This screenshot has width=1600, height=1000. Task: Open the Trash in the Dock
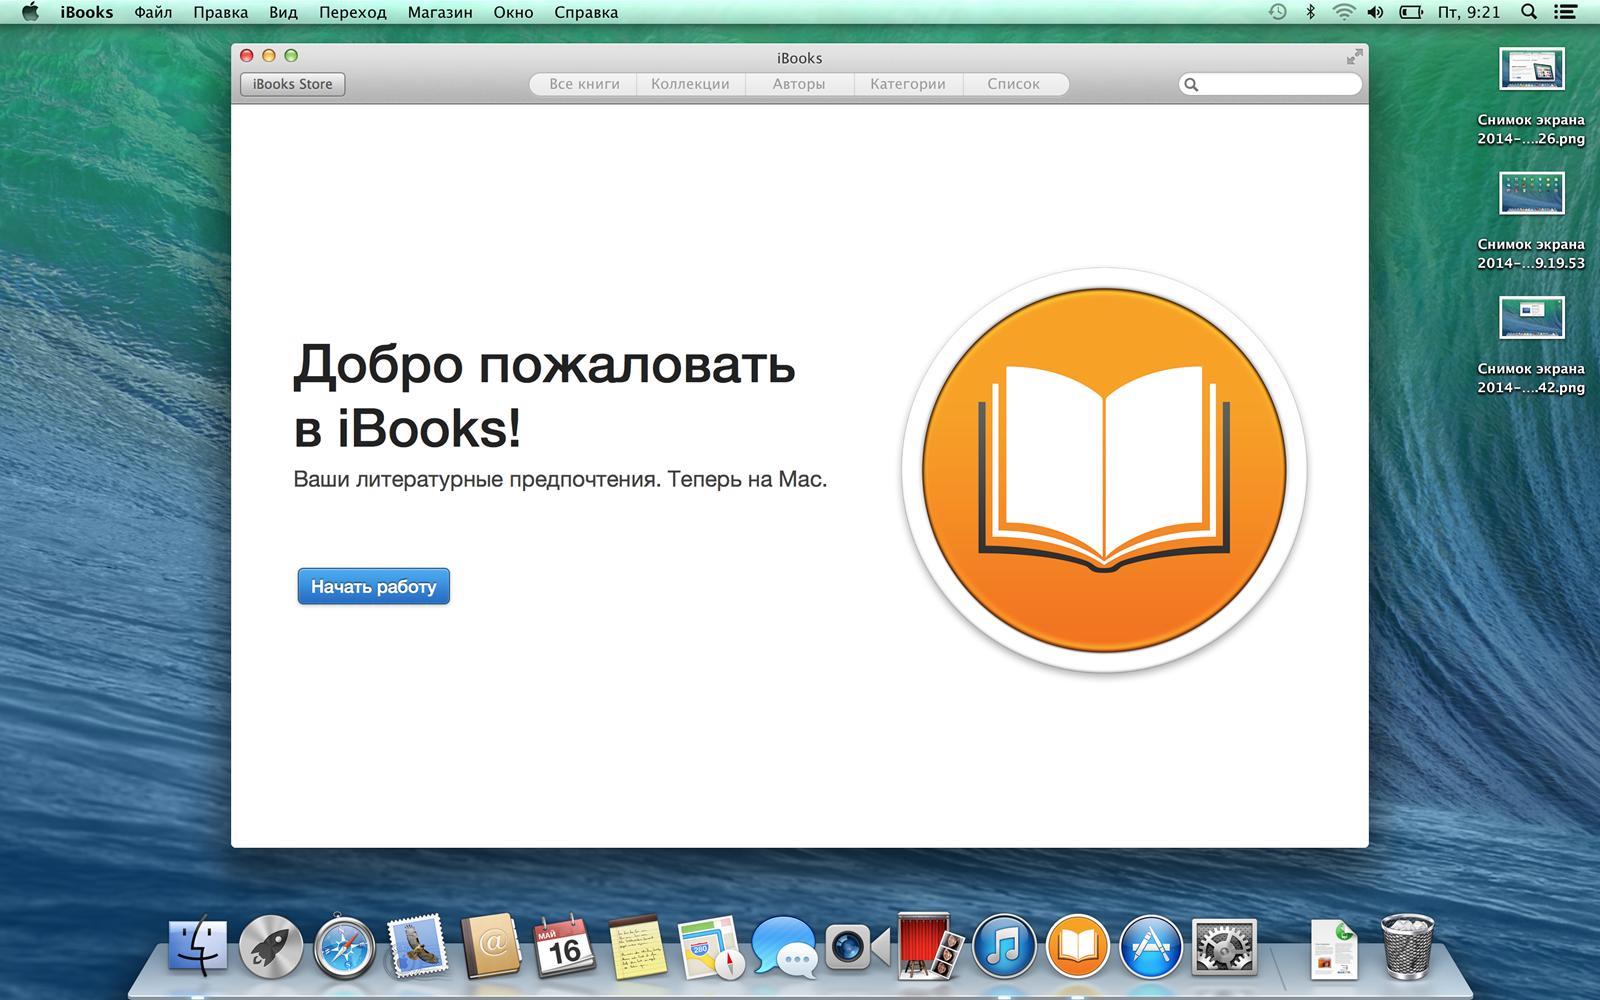tap(1408, 946)
